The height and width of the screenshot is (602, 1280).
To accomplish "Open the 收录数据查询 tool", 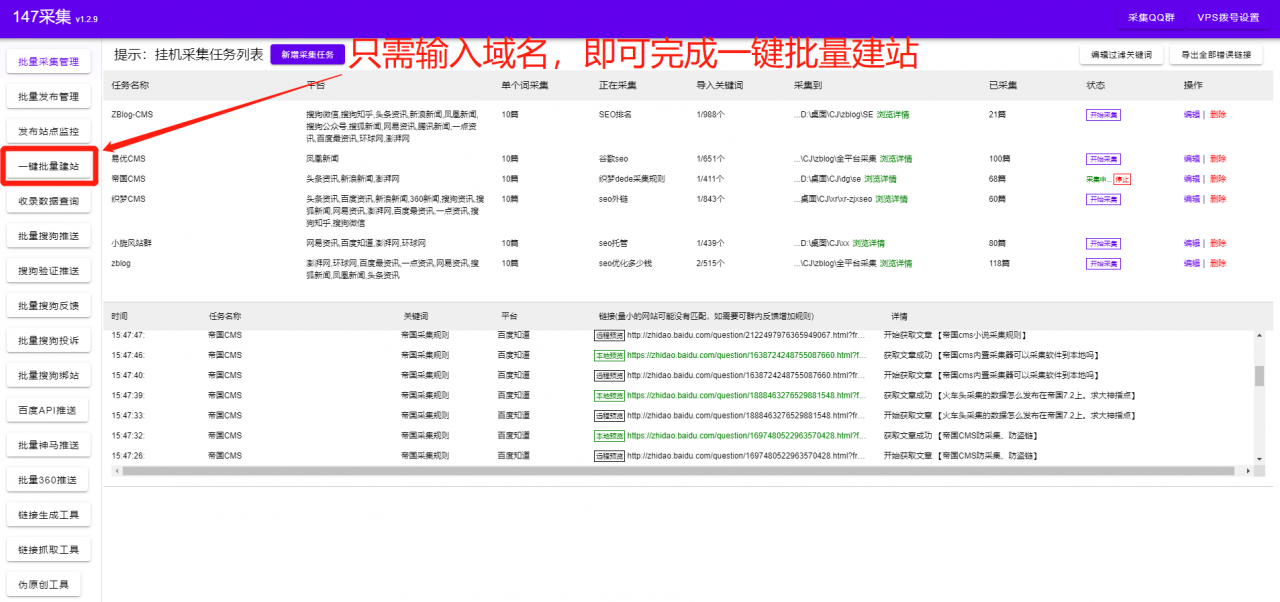I will pos(48,200).
